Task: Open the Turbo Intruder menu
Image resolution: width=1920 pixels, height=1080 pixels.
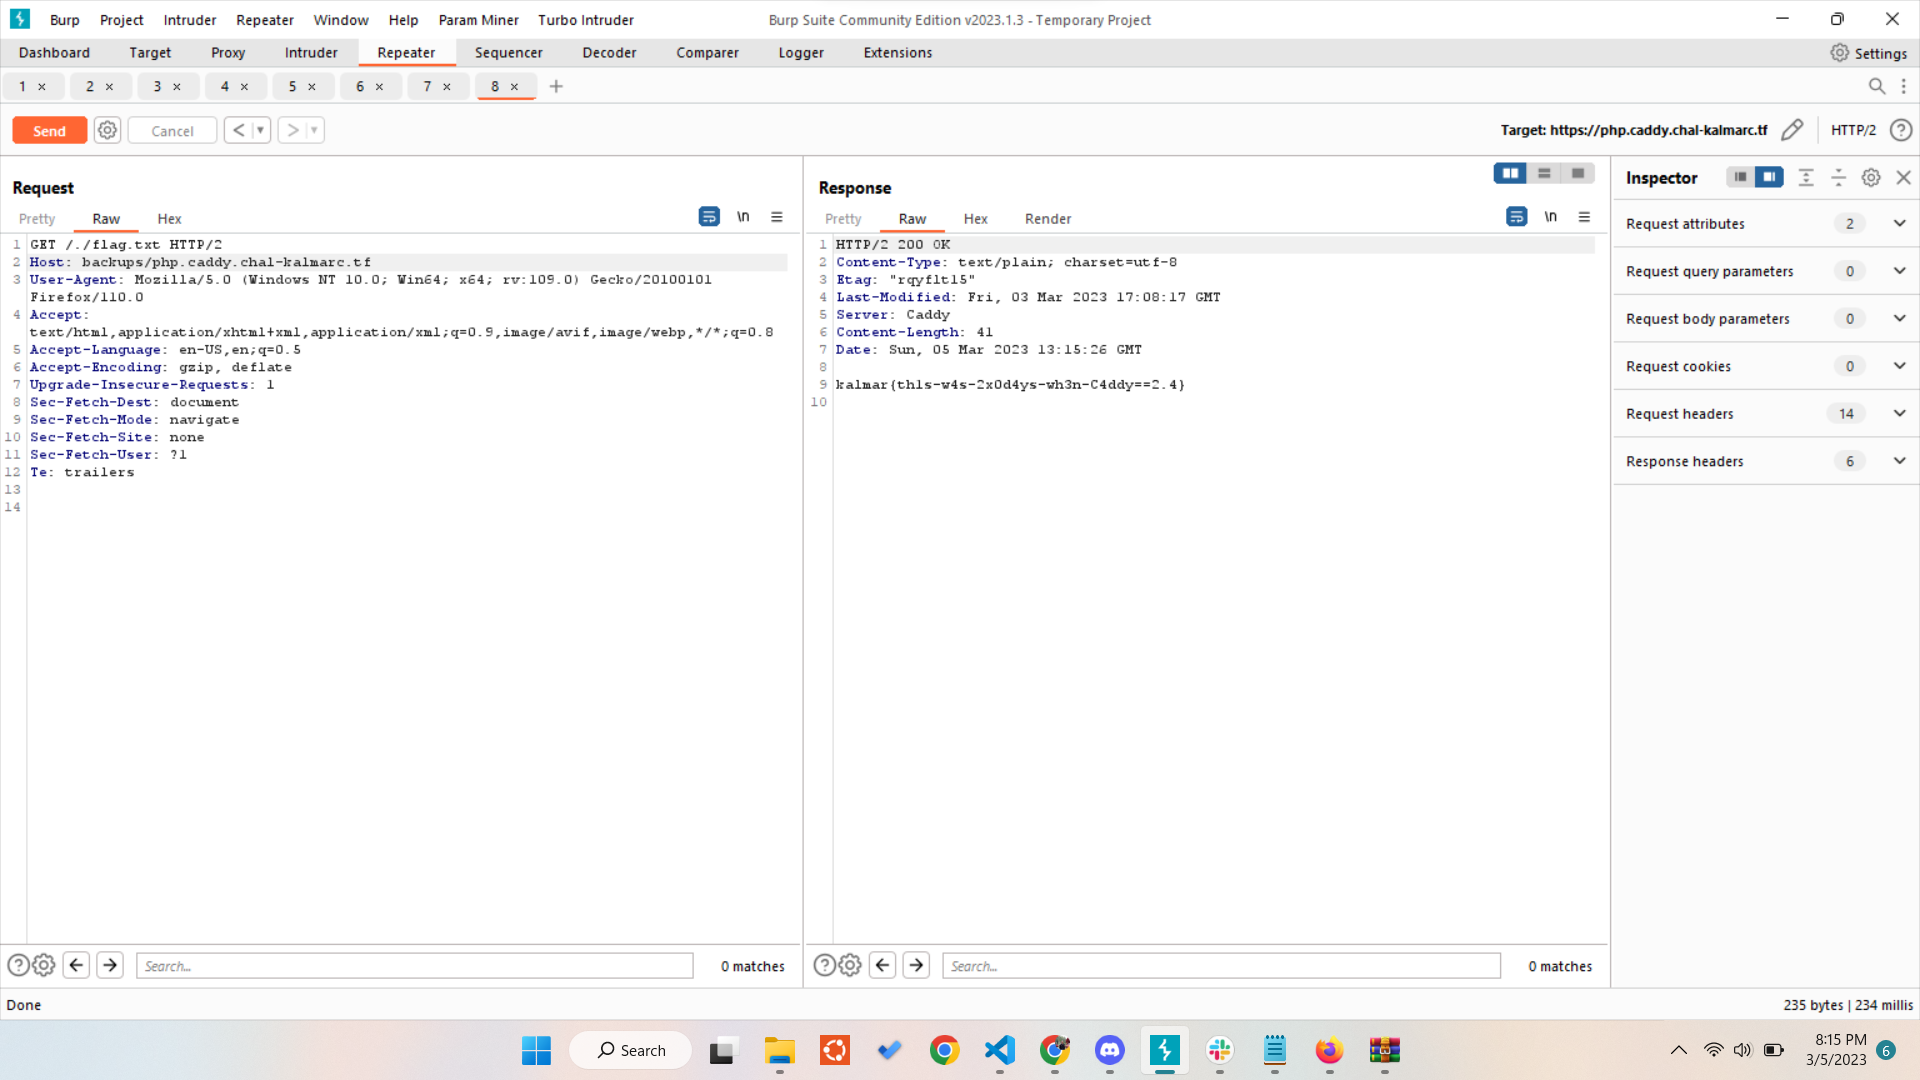Action: (x=586, y=20)
